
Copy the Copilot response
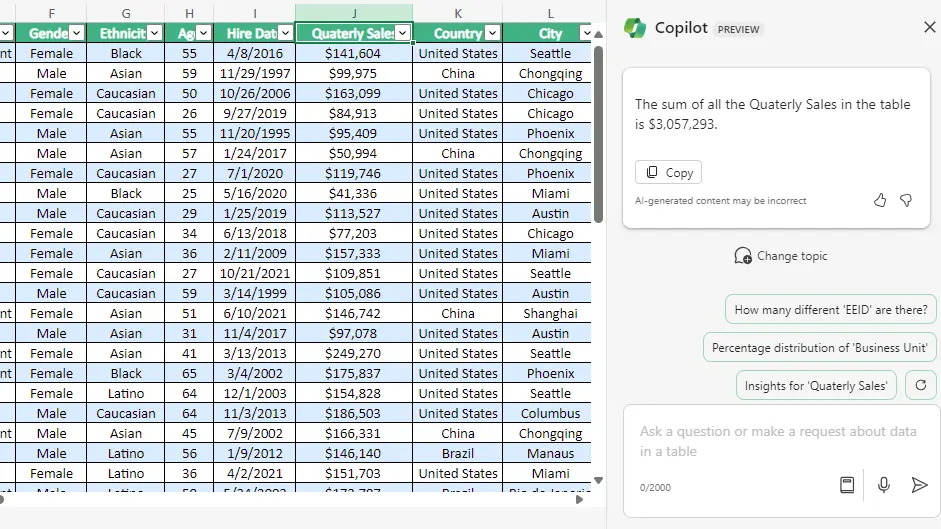click(x=669, y=172)
